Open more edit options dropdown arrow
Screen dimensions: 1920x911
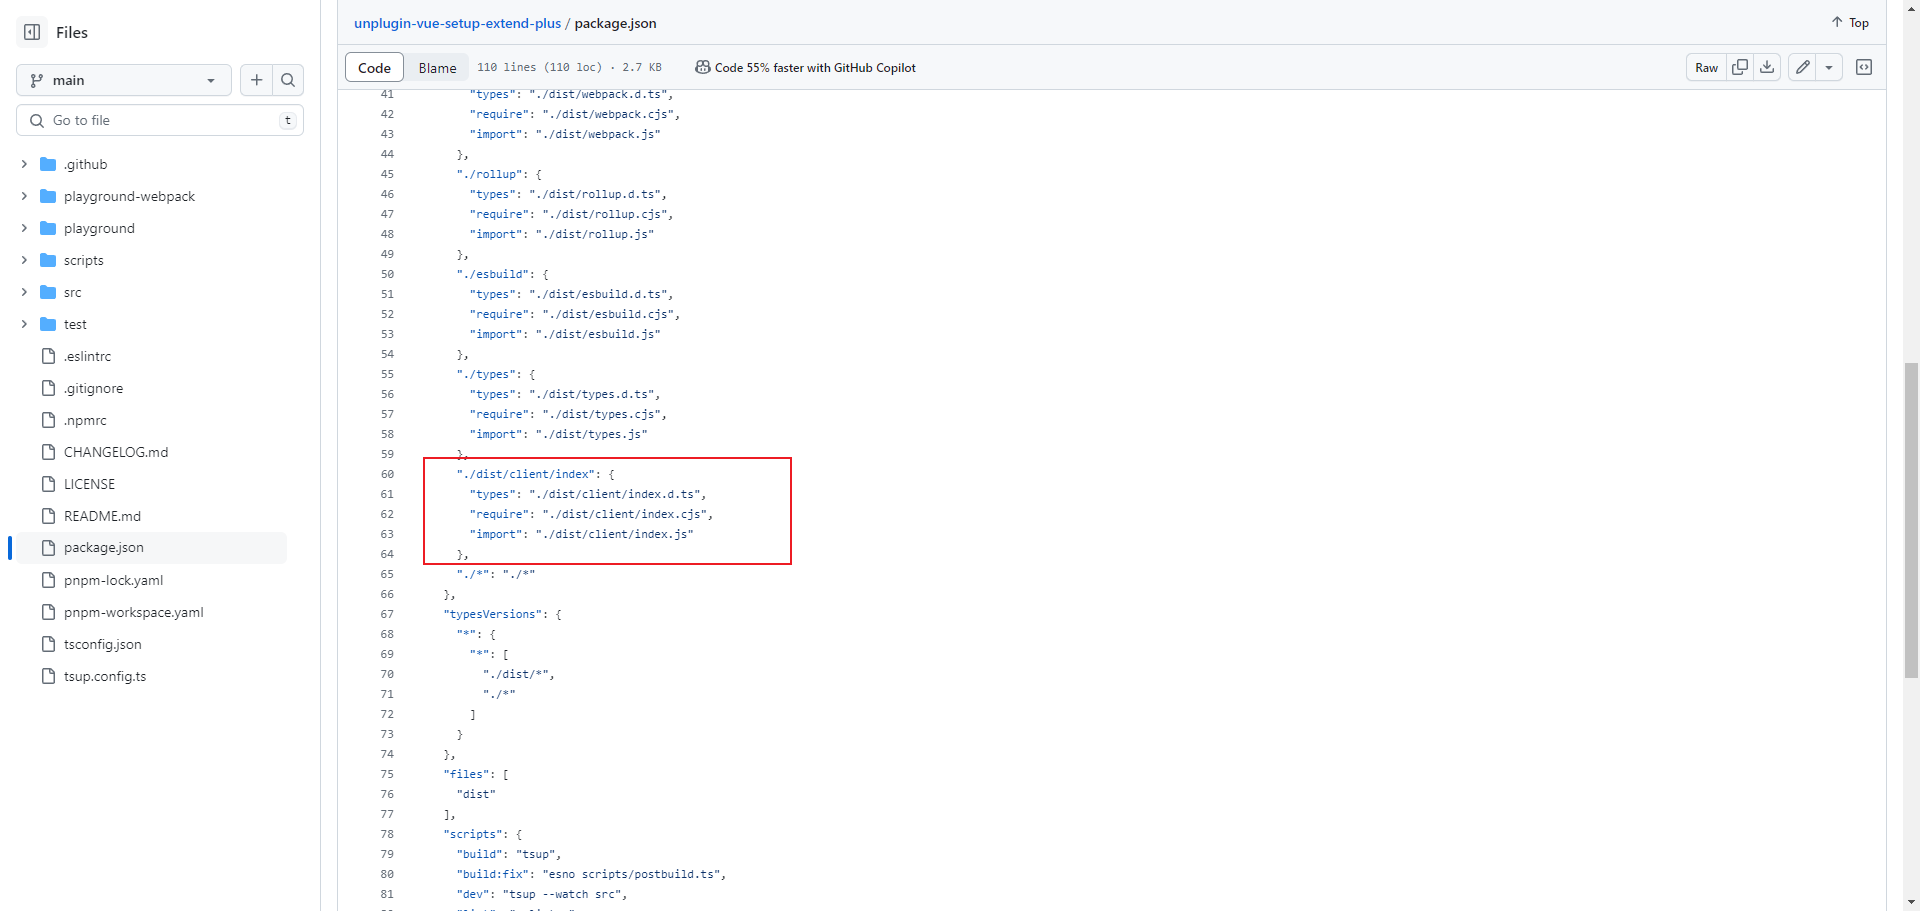1829,67
